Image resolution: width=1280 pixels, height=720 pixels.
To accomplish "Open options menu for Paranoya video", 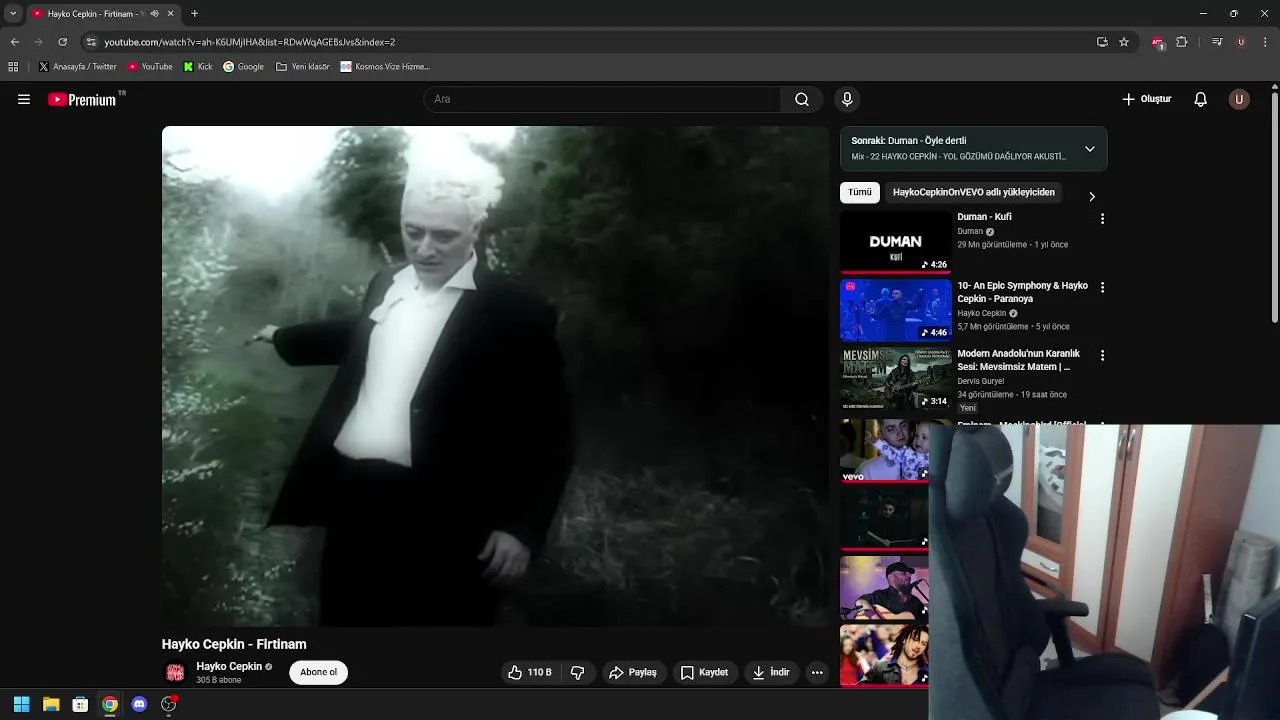I will (1103, 287).
